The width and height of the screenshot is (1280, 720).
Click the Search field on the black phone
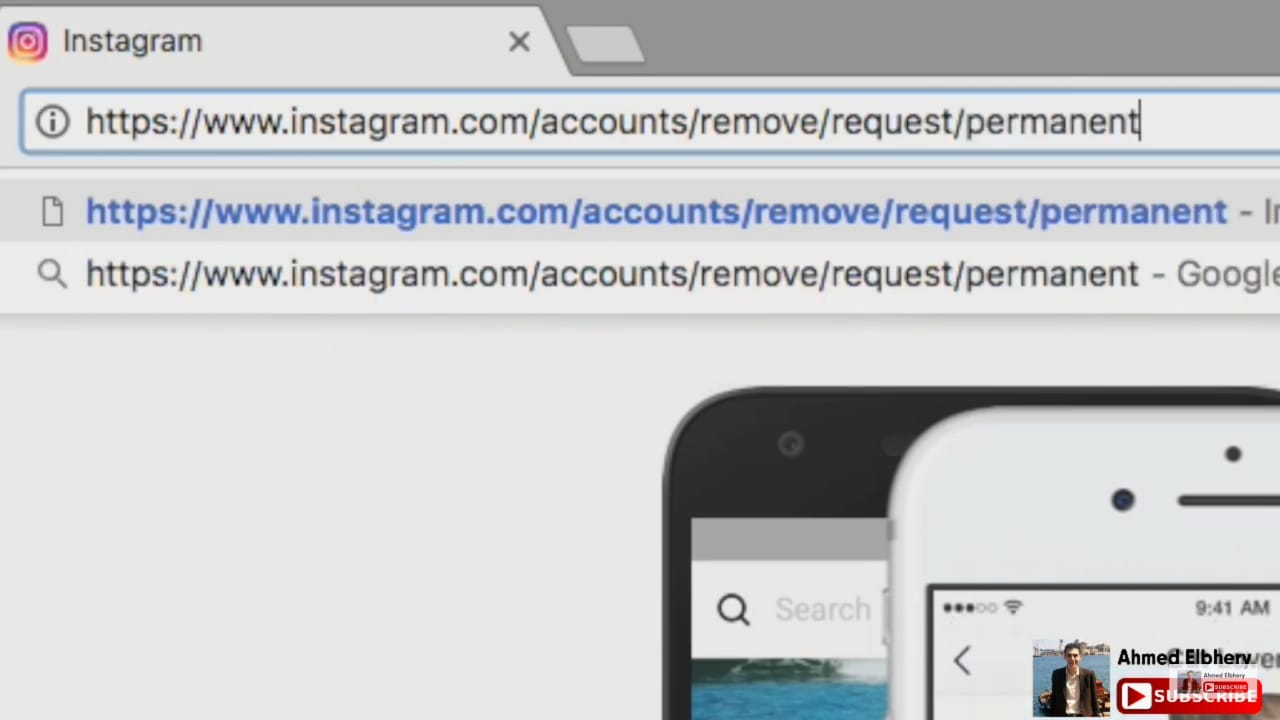[790, 609]
